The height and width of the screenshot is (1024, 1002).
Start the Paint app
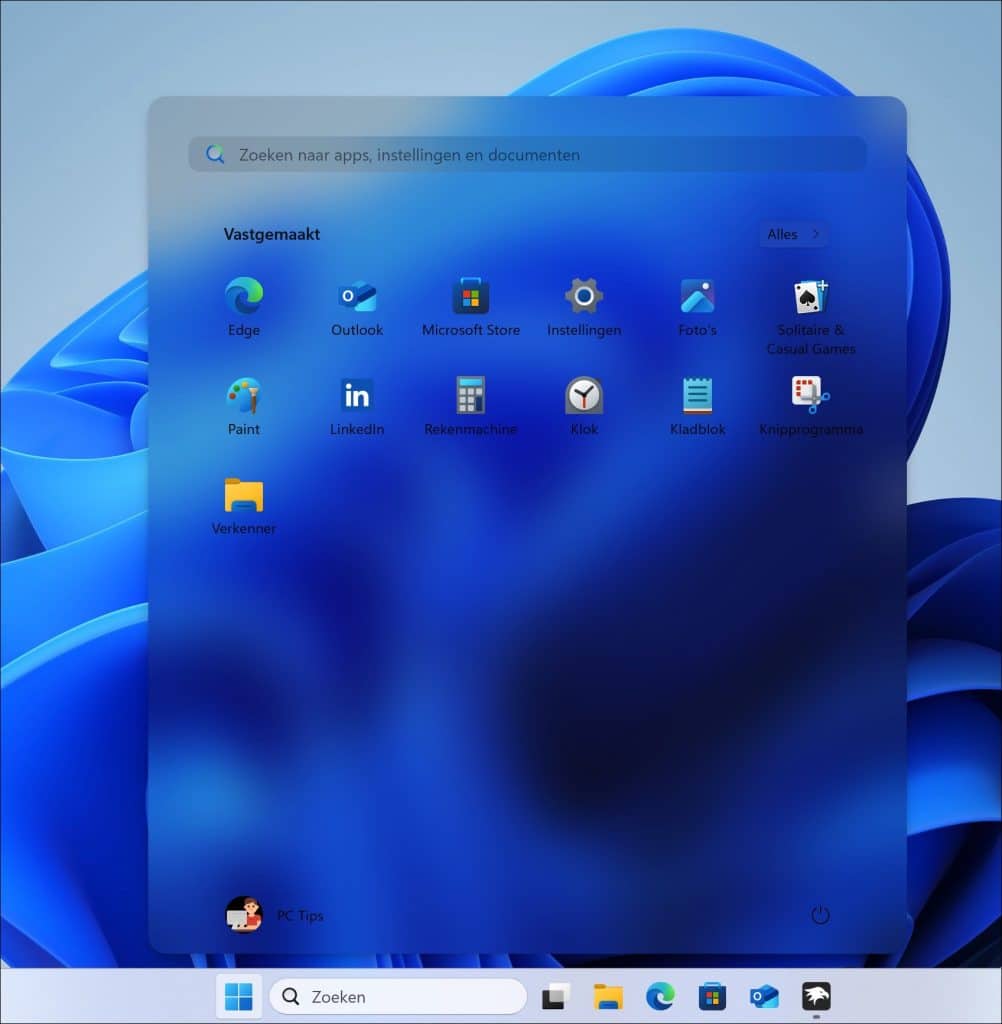point(243,397)
